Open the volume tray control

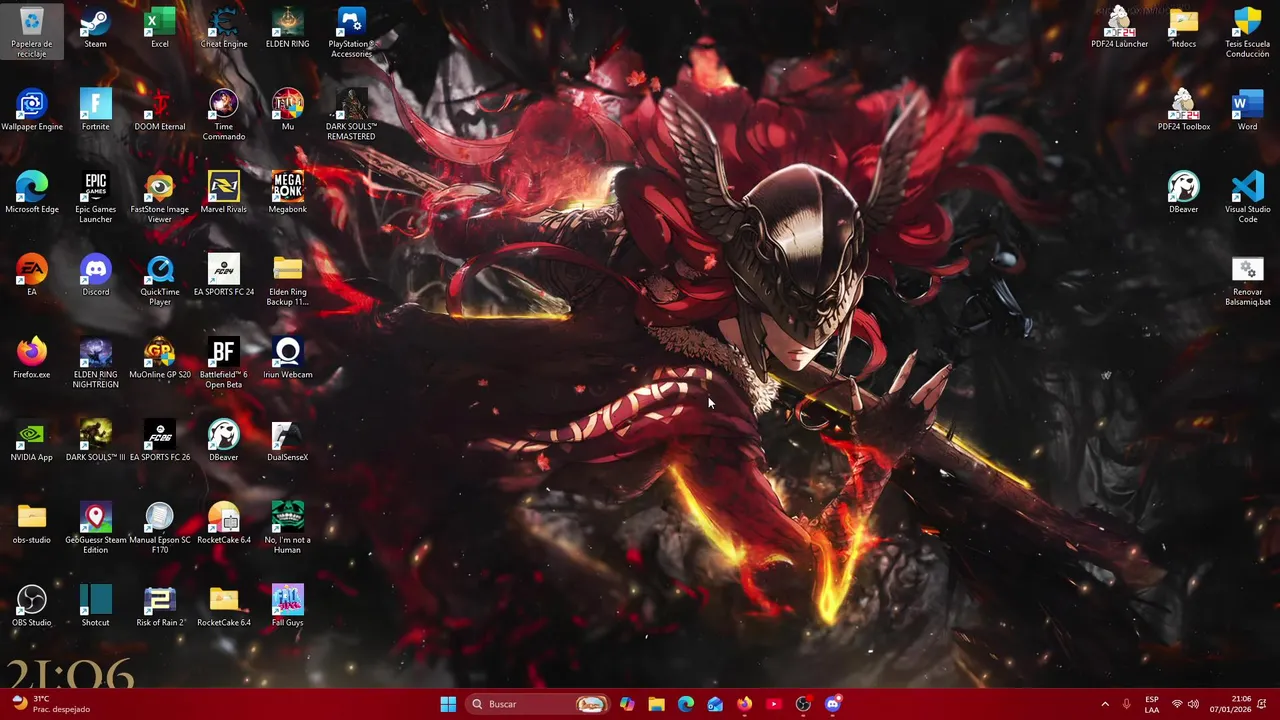pyautogui.click(x=1193, y=704)
